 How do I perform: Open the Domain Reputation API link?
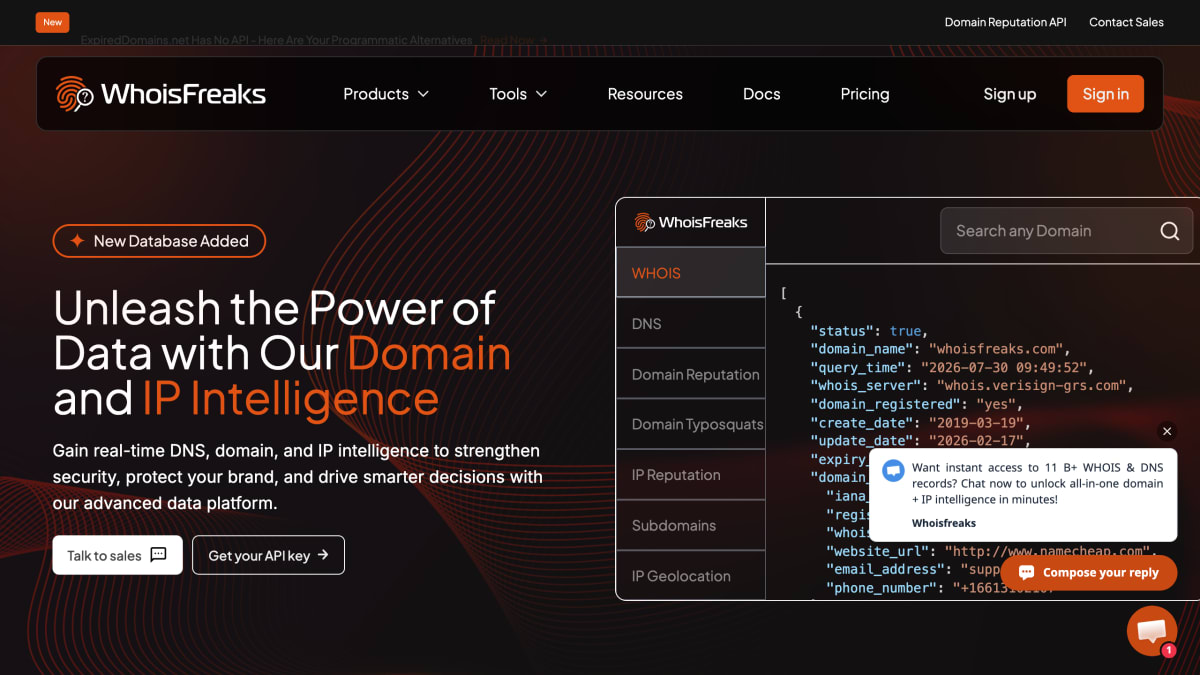click(x=1005, y=22)
